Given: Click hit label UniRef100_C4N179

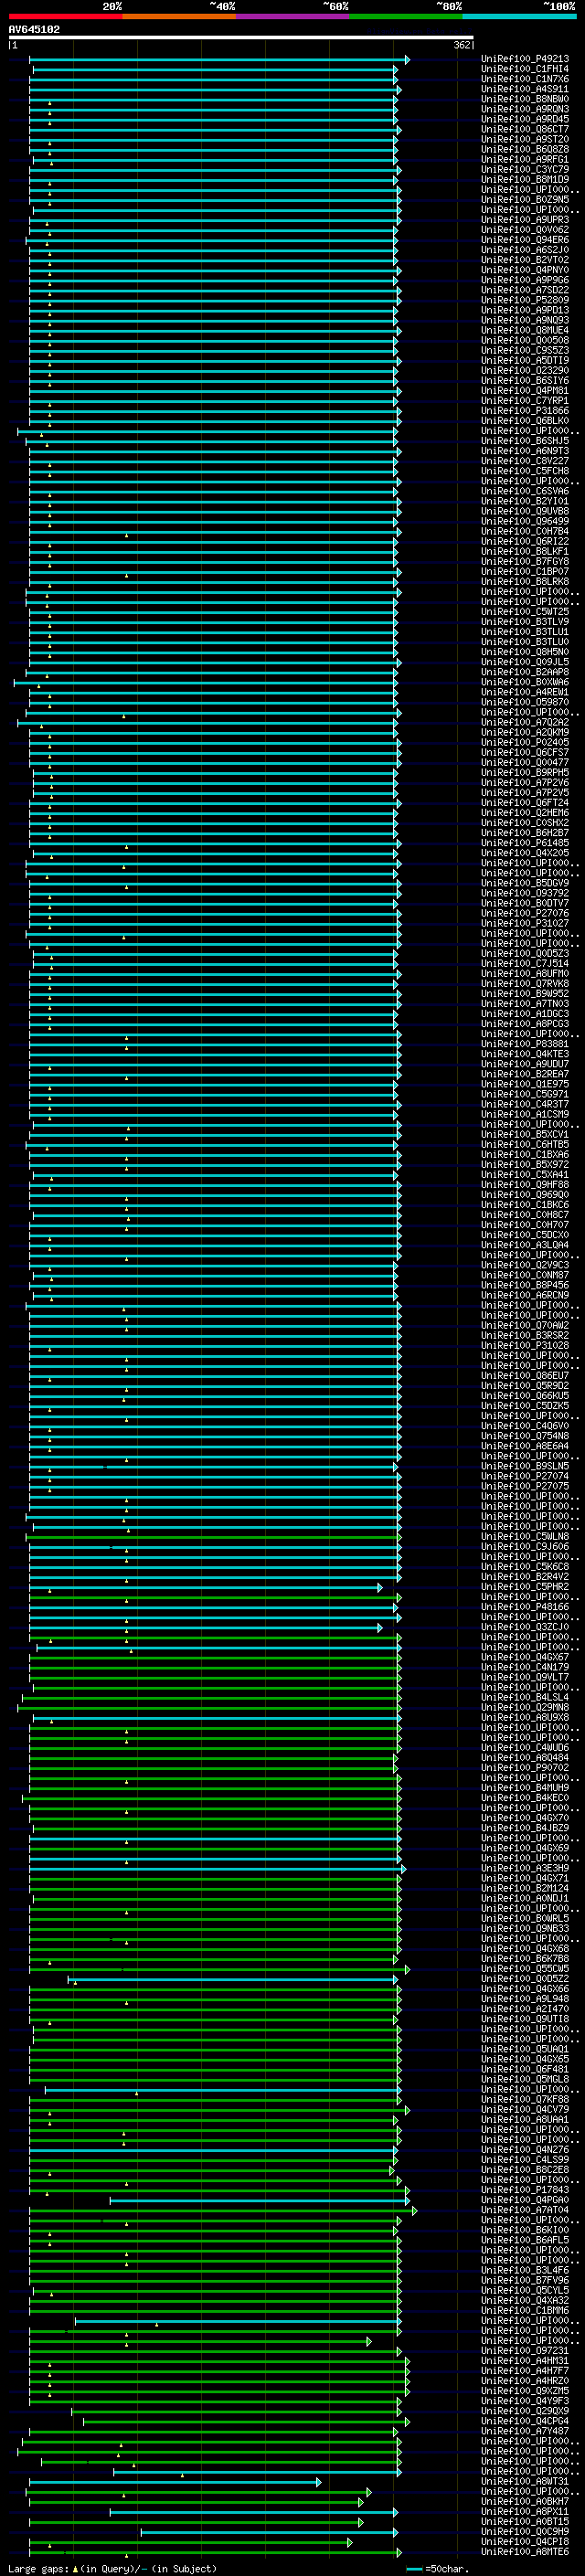Looking at the screenshot, I should click(x=525, y=1667).
